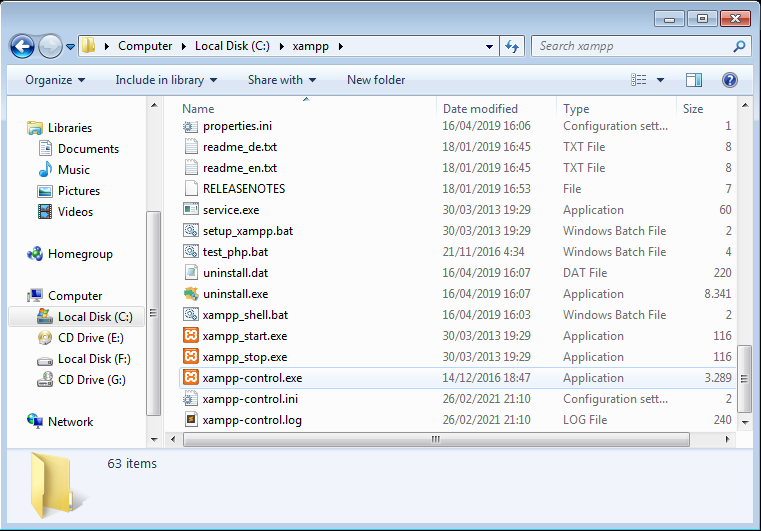Click the magnifier icon in search box
Viewport: 761px width, 531px height.
(739, 46)
